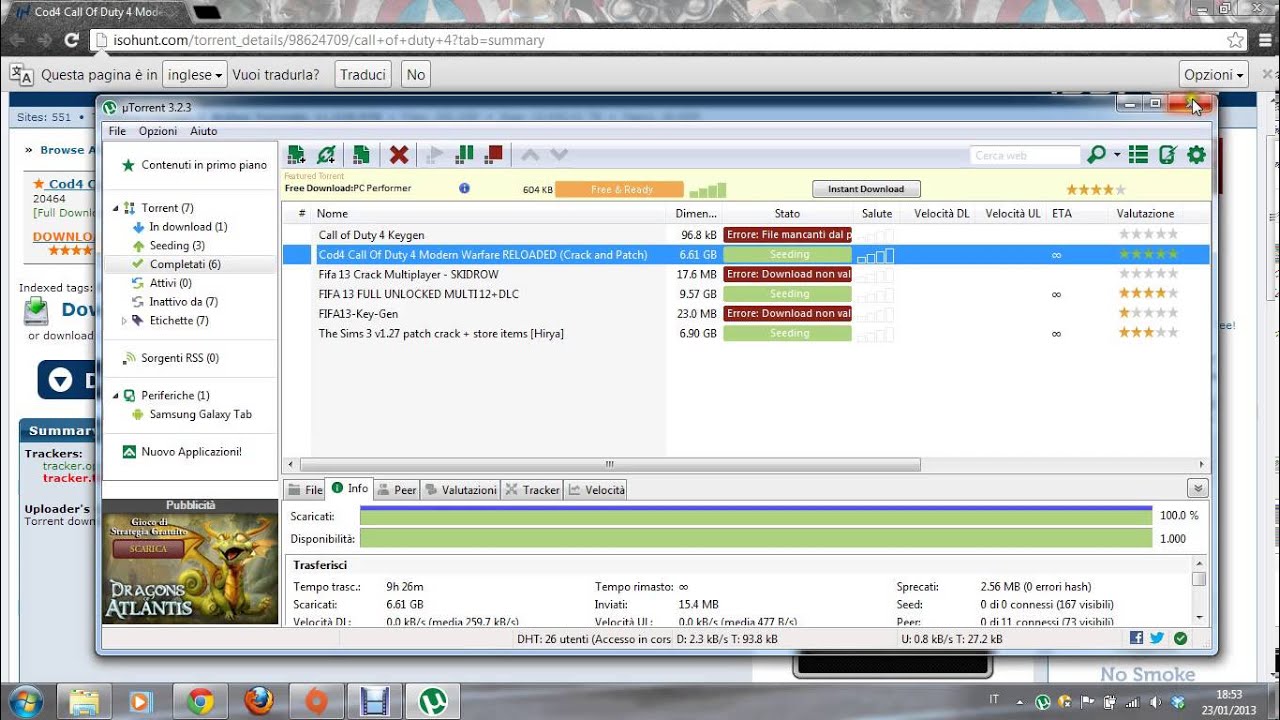
Task: Click the Create New Torrent icon
Action: tap(361, 154)
